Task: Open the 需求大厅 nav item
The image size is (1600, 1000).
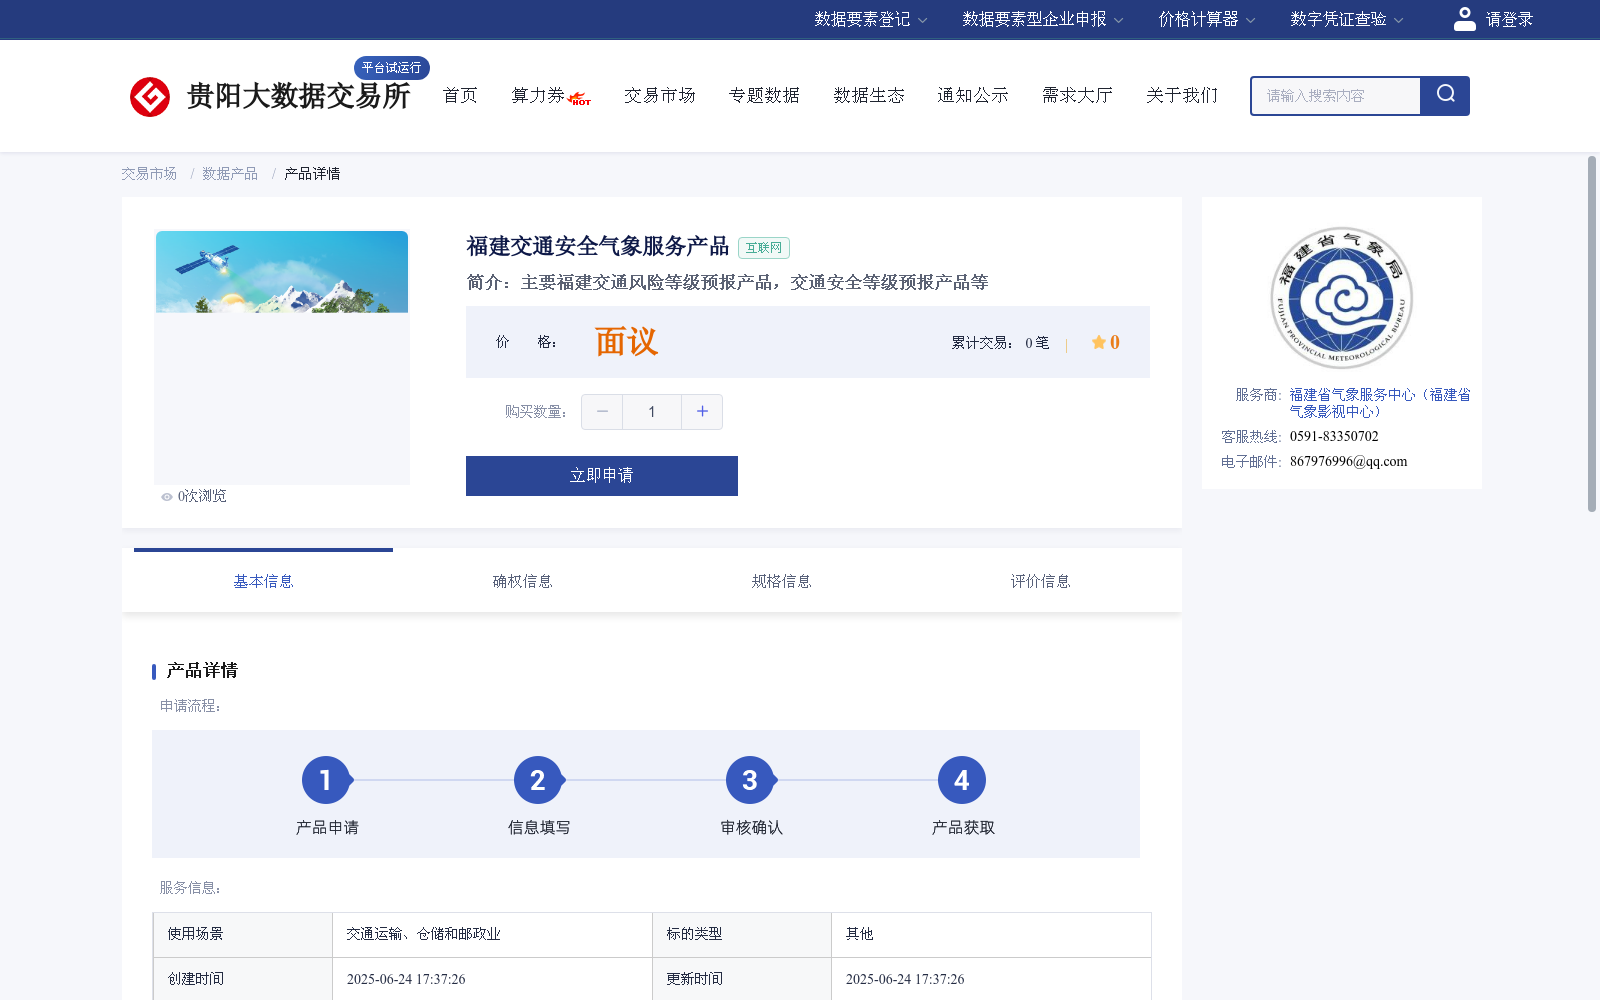Action: pos(1077,96)
